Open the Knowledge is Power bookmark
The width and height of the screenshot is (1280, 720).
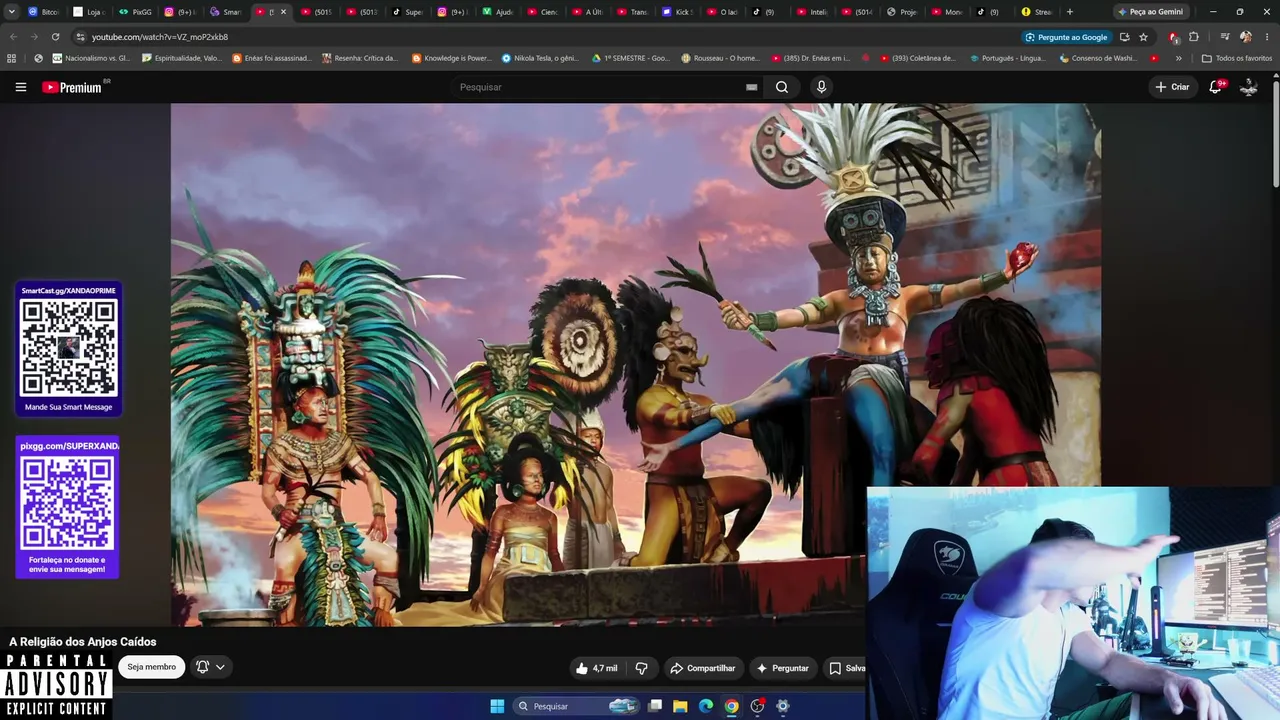452,58
